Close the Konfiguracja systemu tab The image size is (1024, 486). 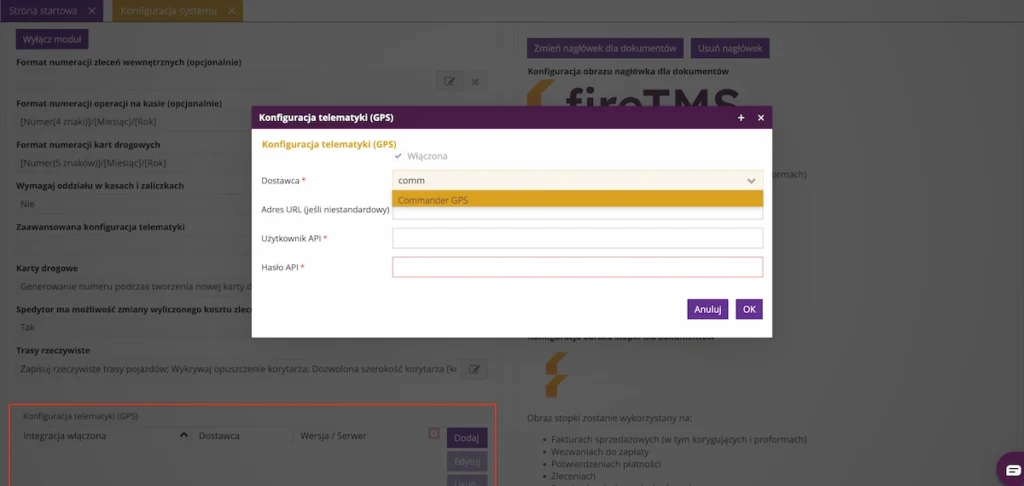231,11
